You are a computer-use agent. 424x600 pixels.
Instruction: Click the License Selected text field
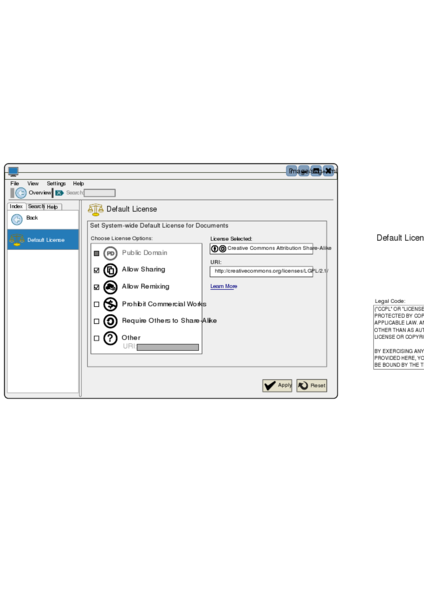261,249
